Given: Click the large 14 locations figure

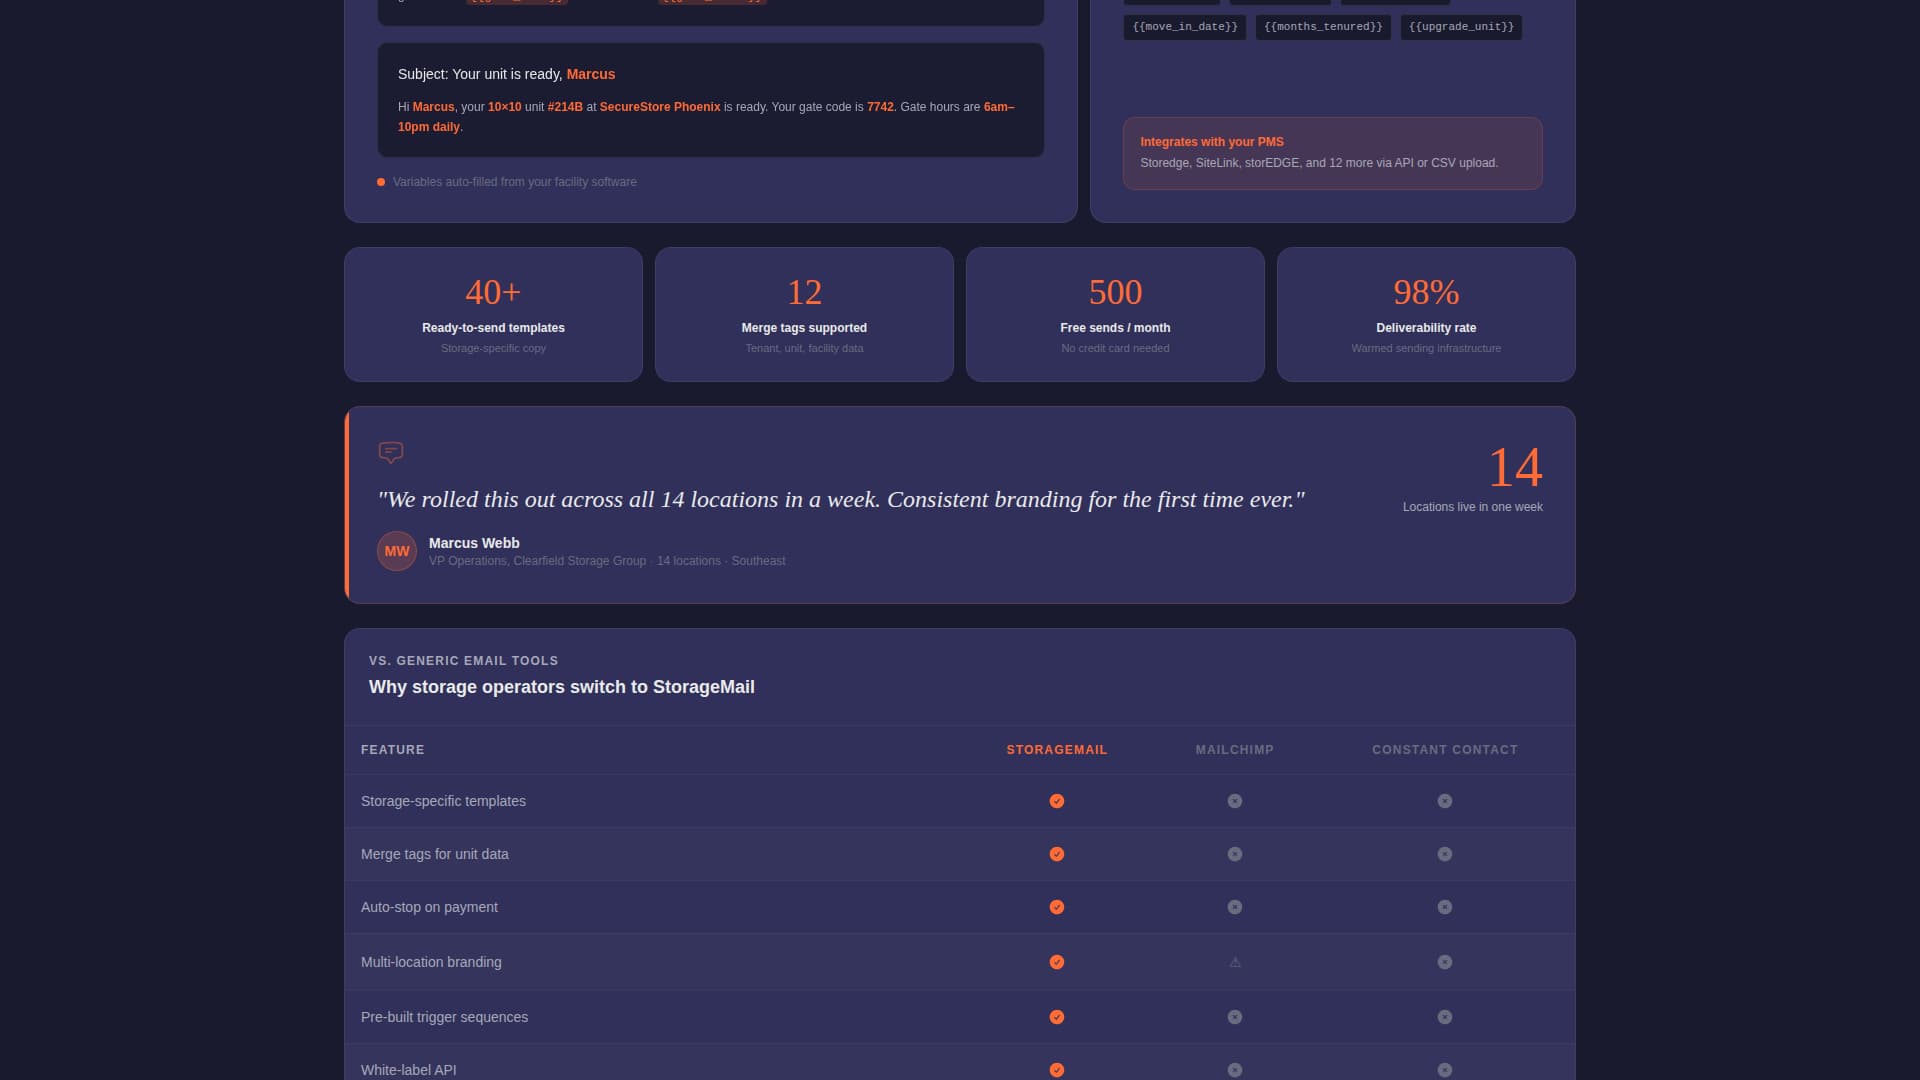Looking at the screenshot, I should coord(1515,468).
